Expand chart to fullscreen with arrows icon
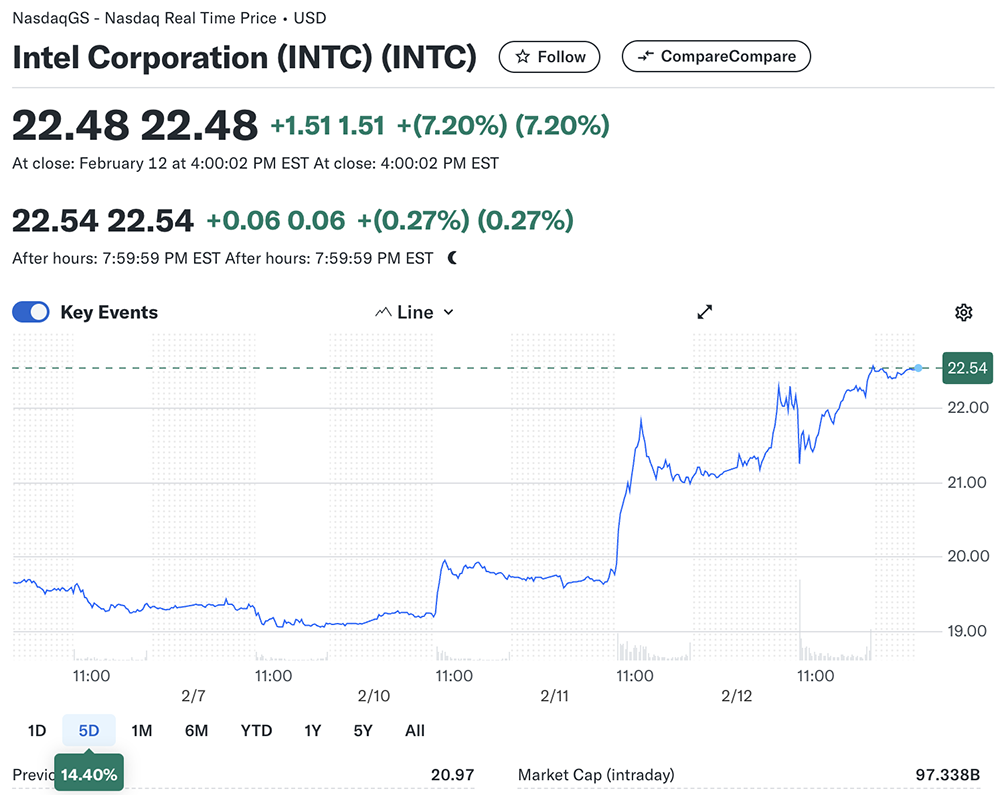Screen dimensions: 1000x795 tap(705, 312)
